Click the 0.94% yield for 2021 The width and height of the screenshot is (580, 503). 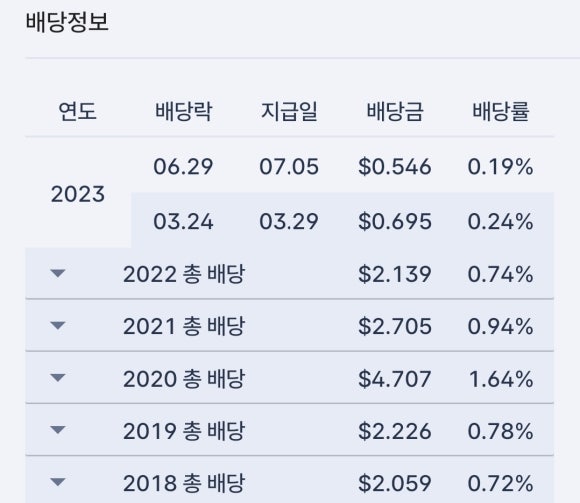(500, 327)
